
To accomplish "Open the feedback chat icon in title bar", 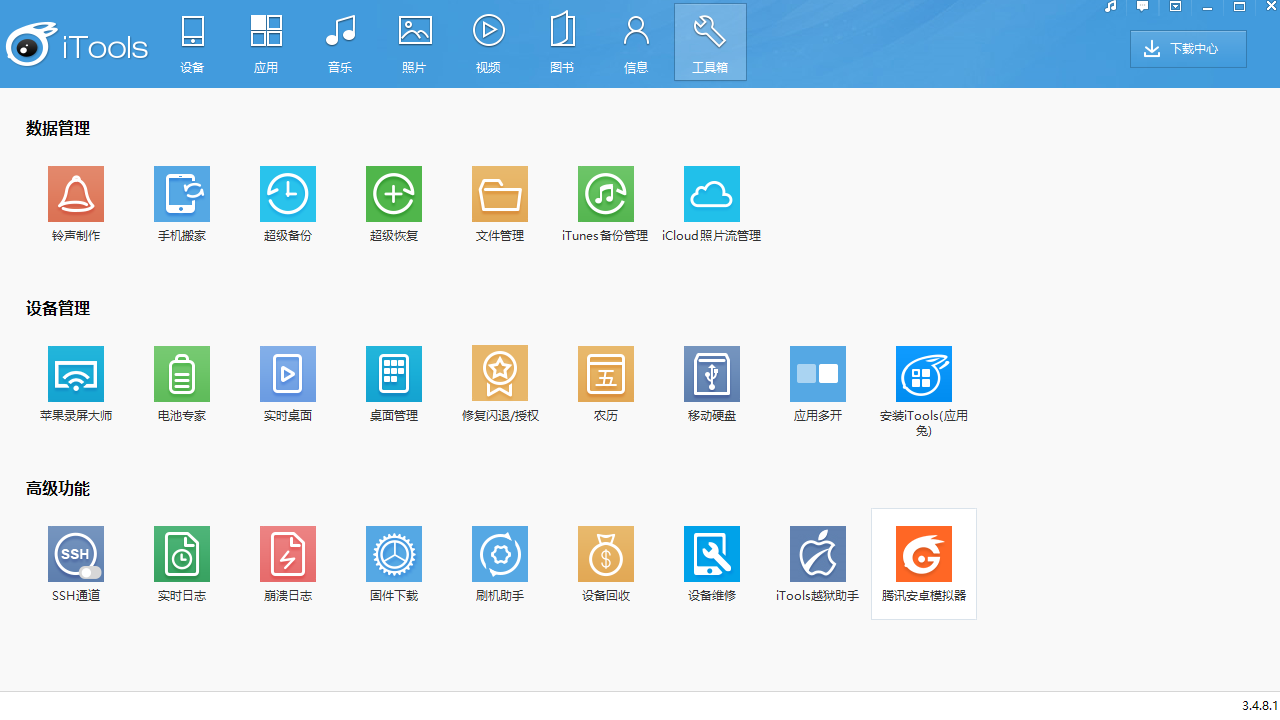I will [1142, 6].
